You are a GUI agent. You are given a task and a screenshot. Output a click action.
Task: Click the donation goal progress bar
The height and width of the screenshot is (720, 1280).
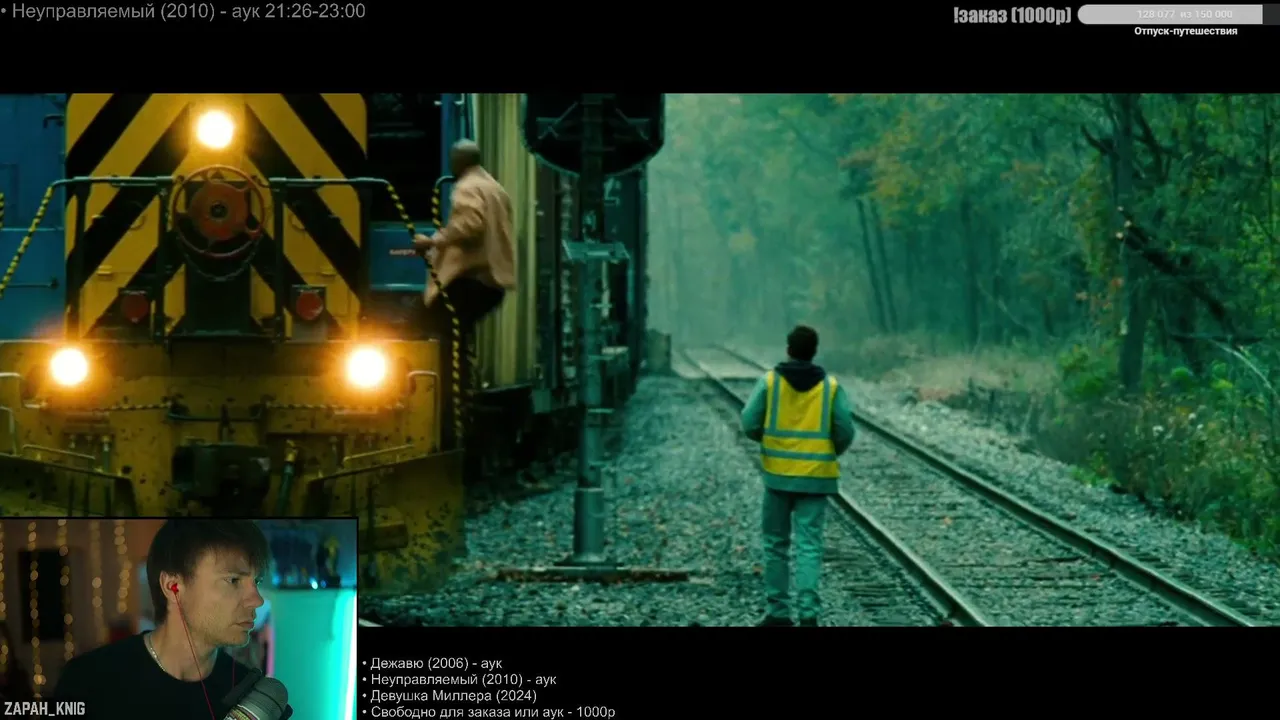coord(1177,14)
